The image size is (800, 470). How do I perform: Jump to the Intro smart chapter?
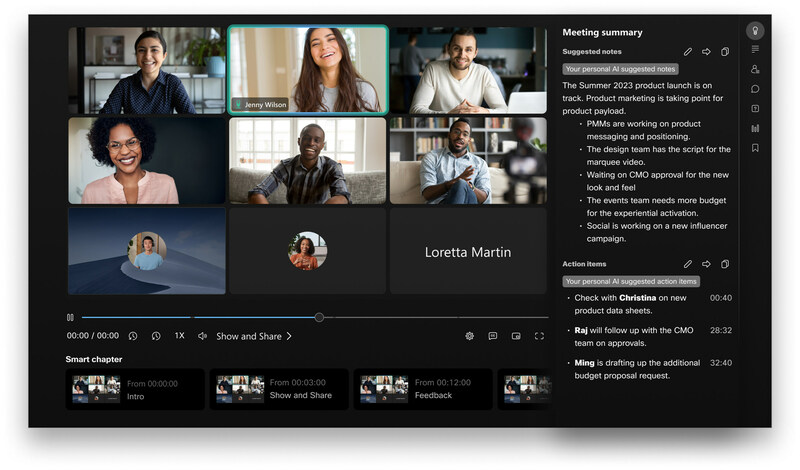point(135,389)
